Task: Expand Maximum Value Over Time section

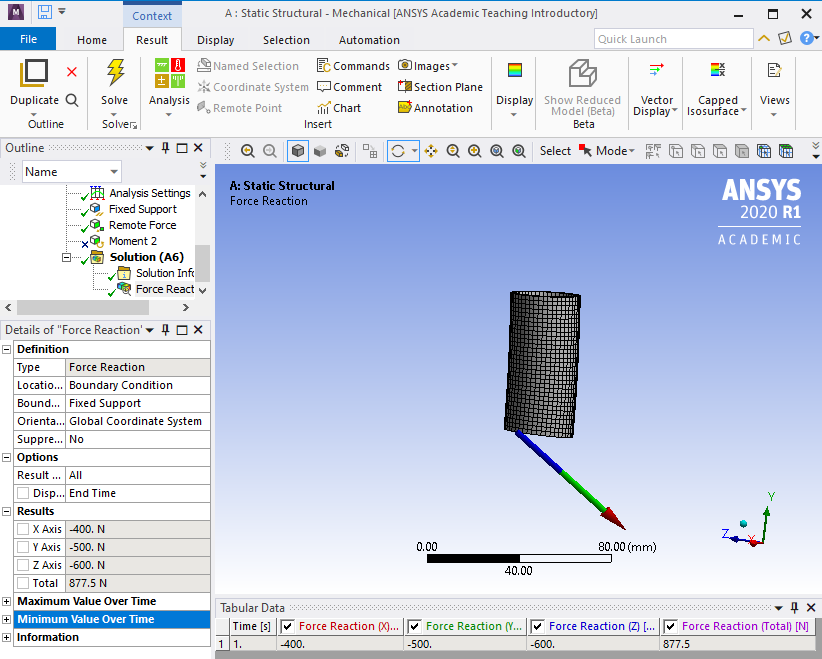Action: [7, 601]
